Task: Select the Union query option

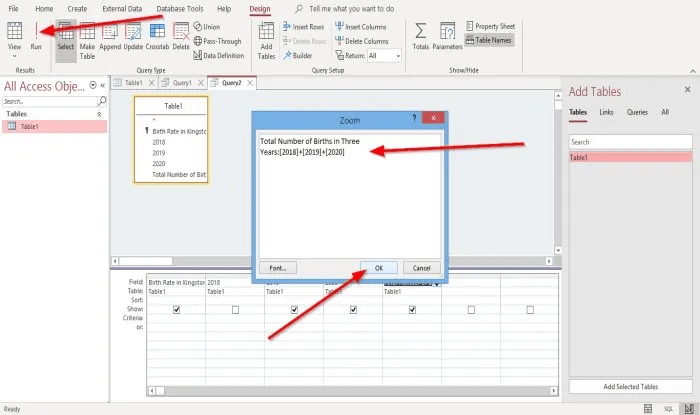Action: click(207, 27)
